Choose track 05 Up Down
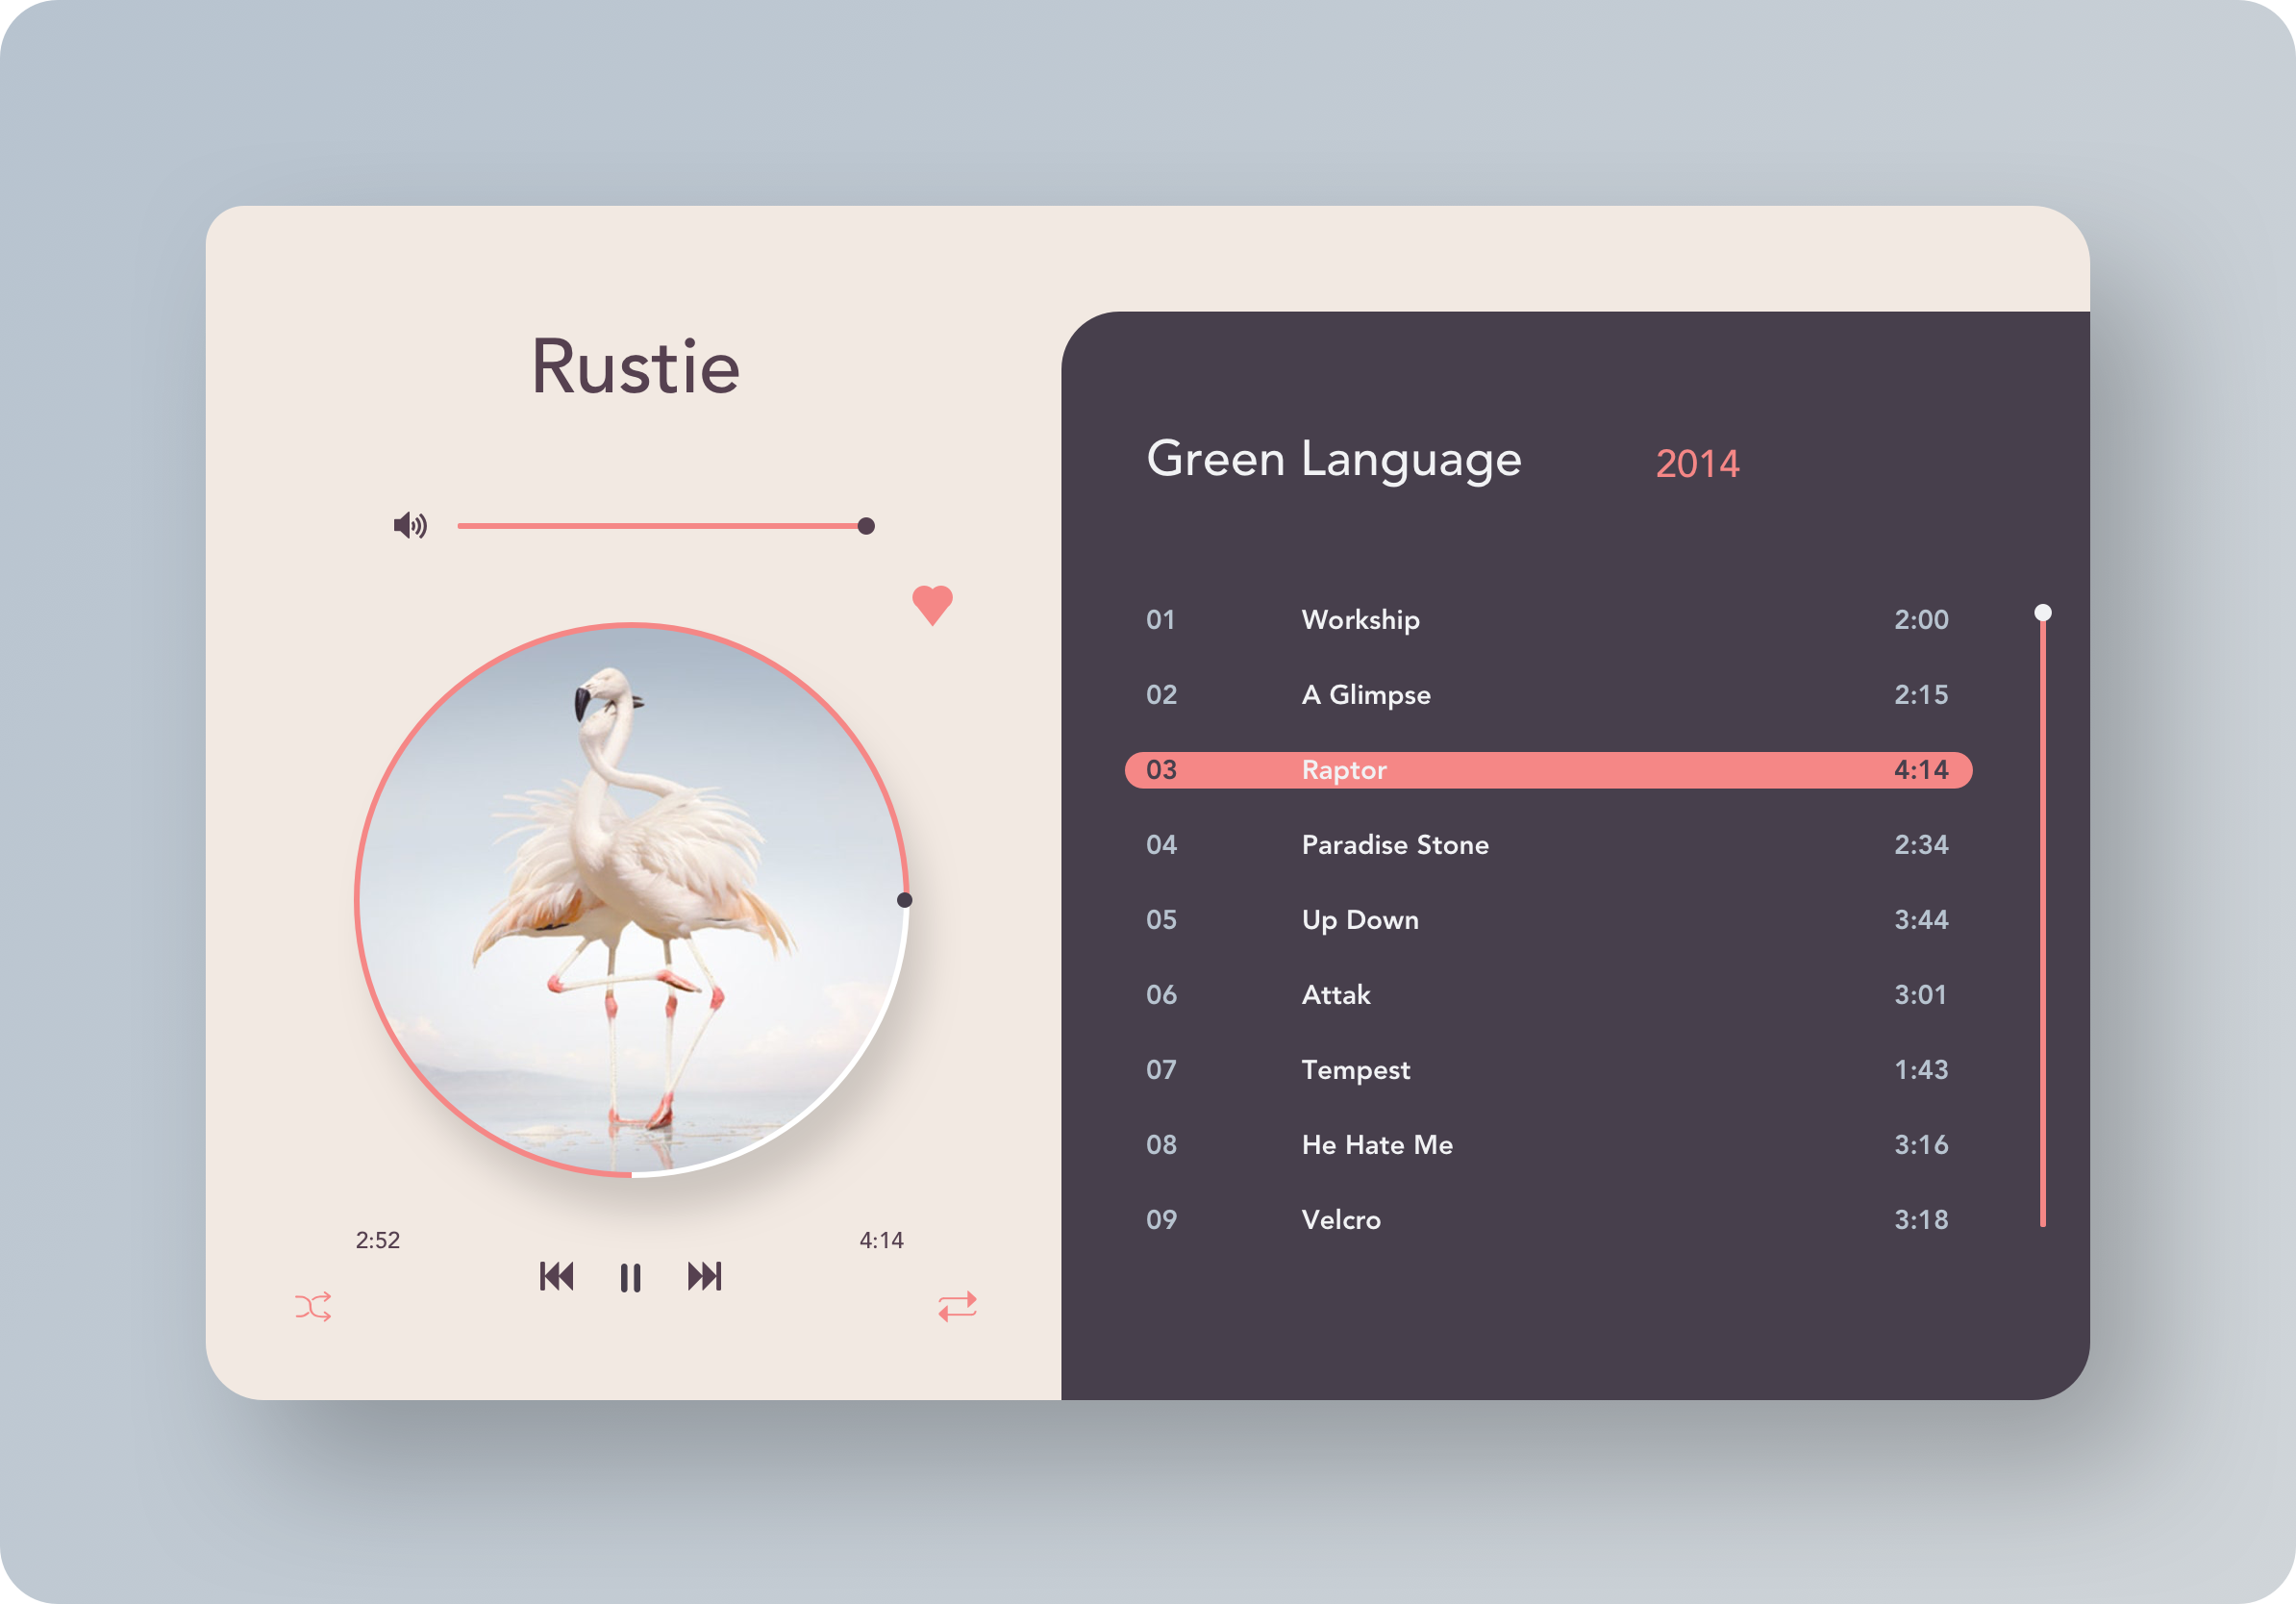 point(1359,920)
